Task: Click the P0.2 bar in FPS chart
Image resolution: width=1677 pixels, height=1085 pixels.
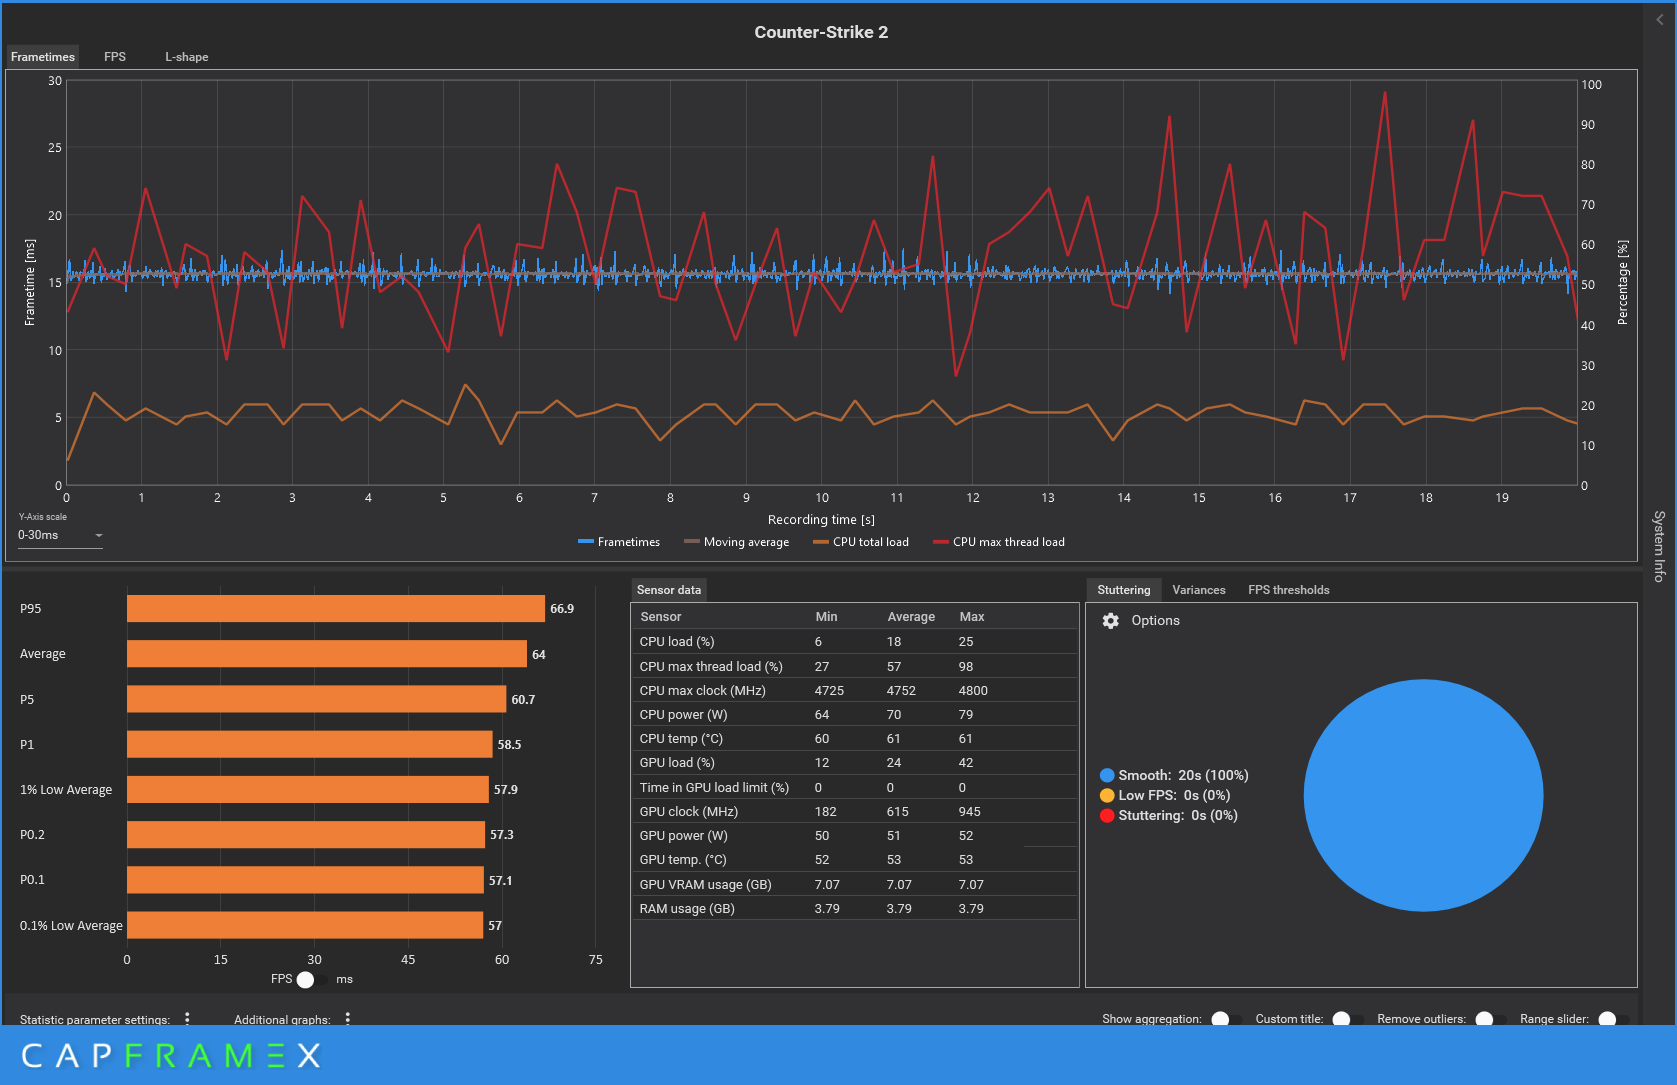Action: 306,835
